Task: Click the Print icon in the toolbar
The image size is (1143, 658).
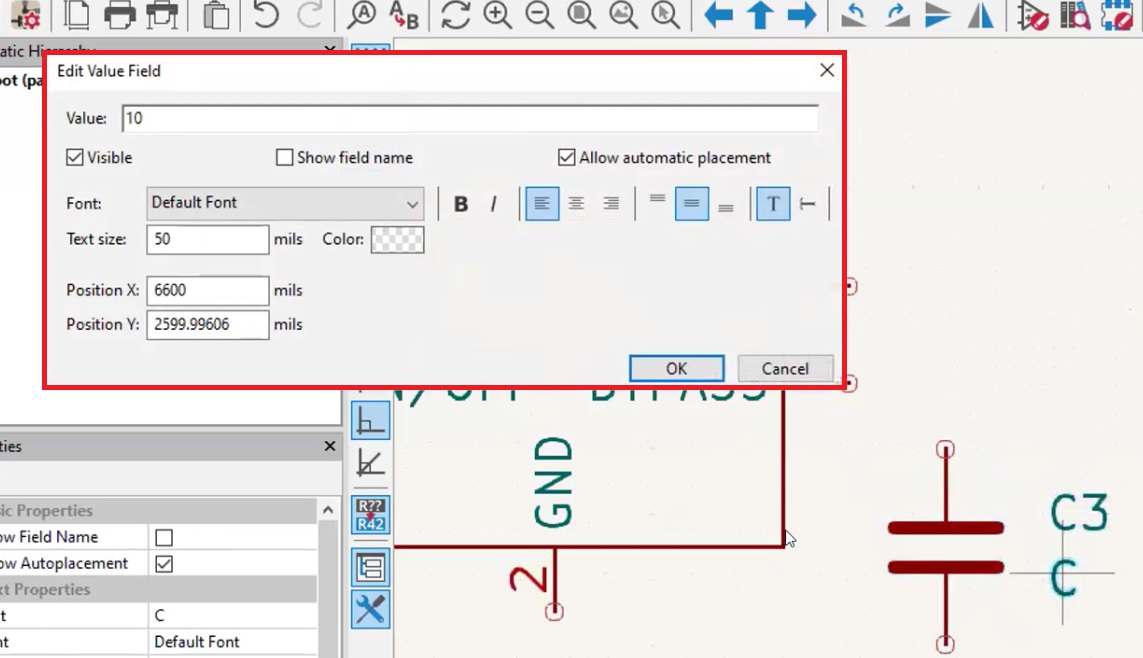Action: pyautogui.click(x=122, y=15)
